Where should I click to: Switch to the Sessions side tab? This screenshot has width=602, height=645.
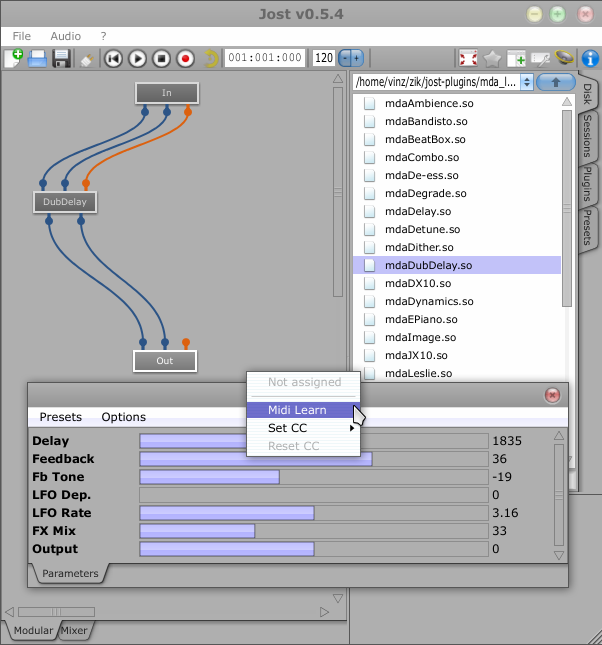coord(588,136)
